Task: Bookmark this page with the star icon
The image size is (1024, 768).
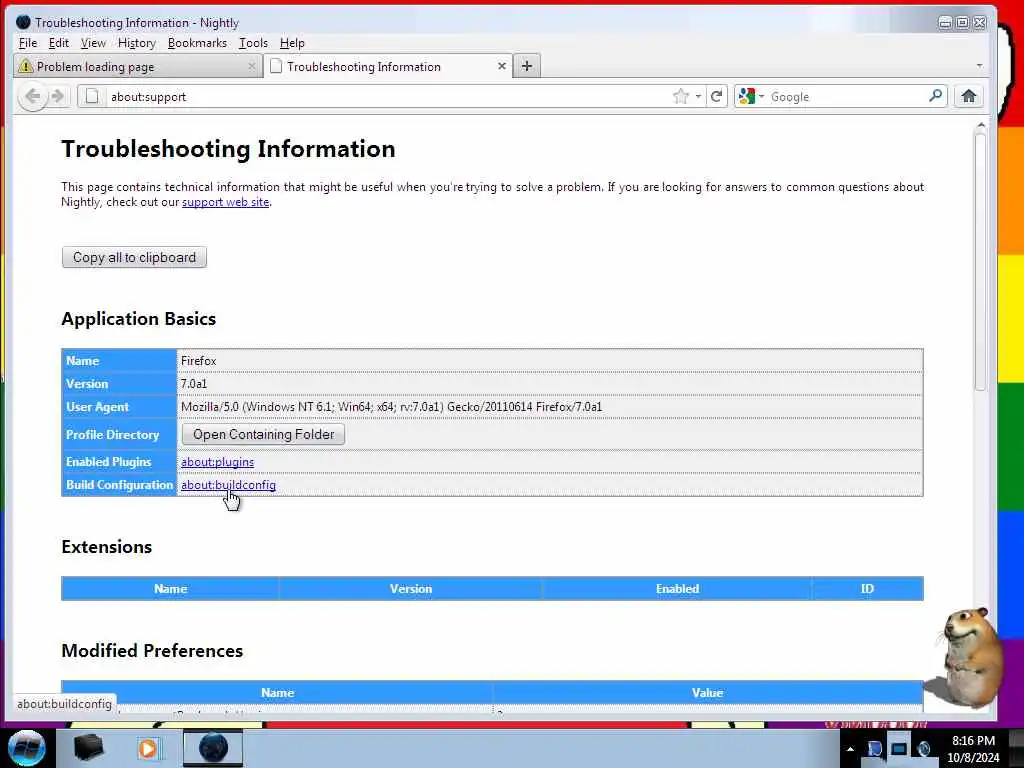Action: (680, 97)
